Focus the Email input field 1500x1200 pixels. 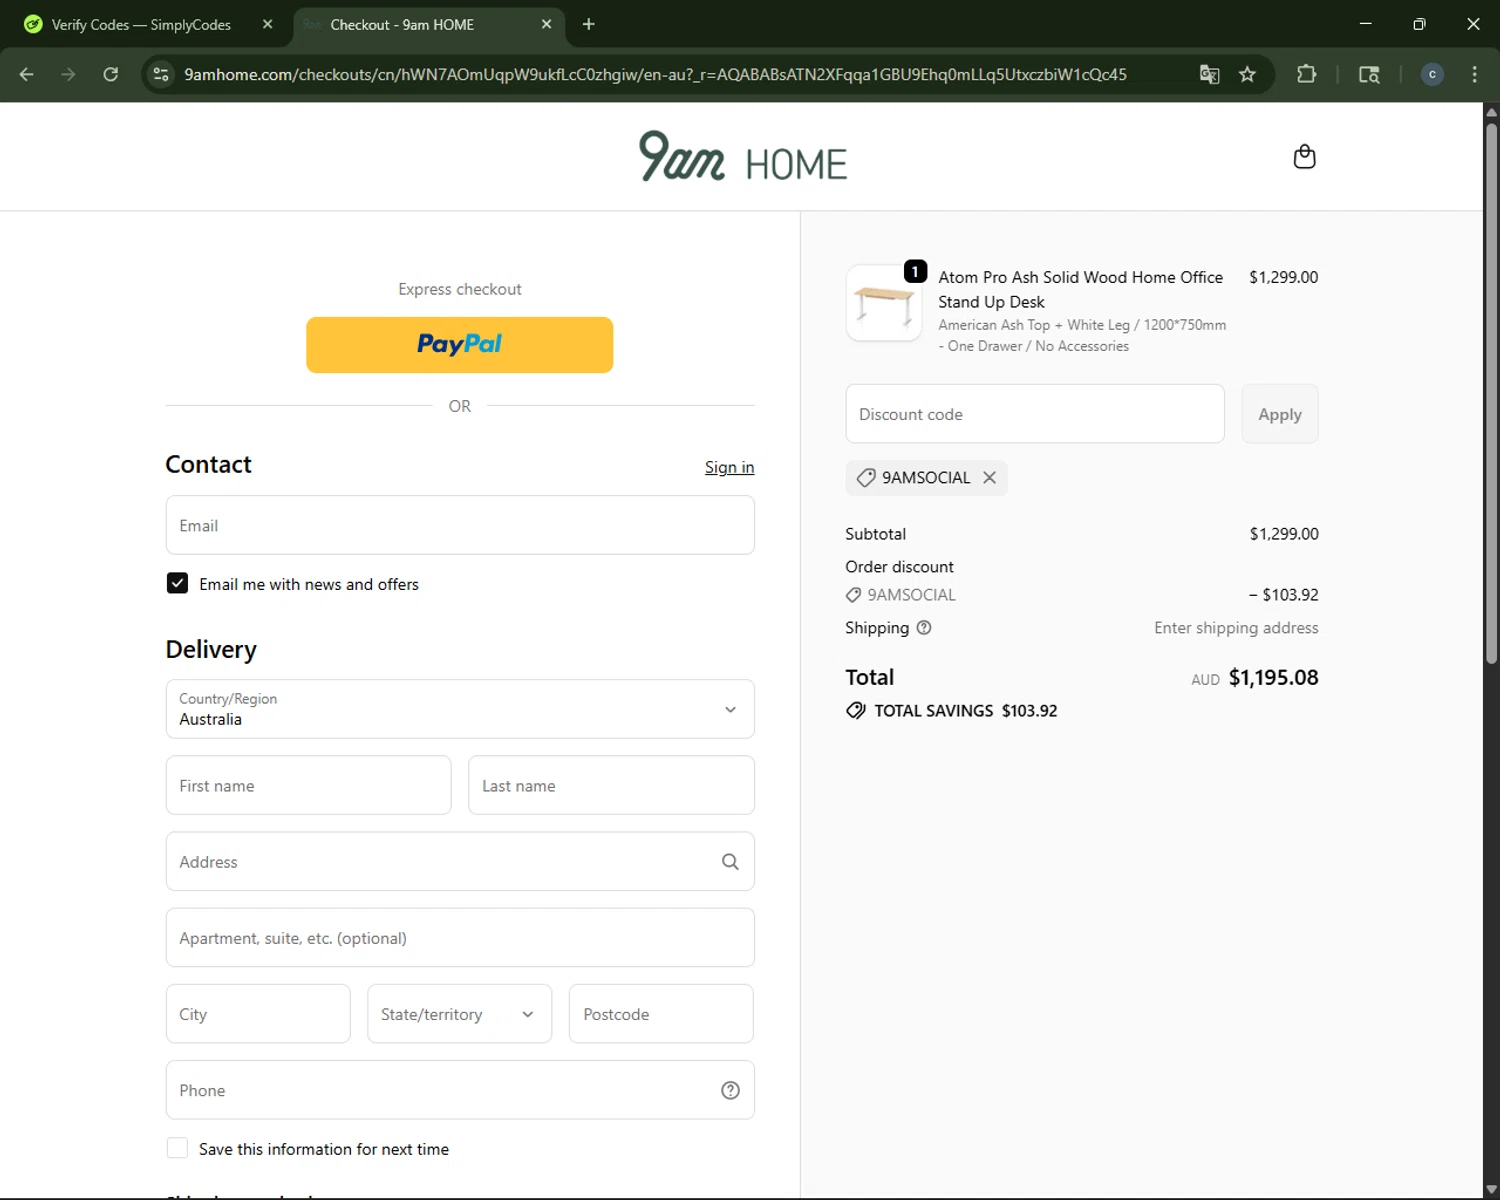point(460,525)
